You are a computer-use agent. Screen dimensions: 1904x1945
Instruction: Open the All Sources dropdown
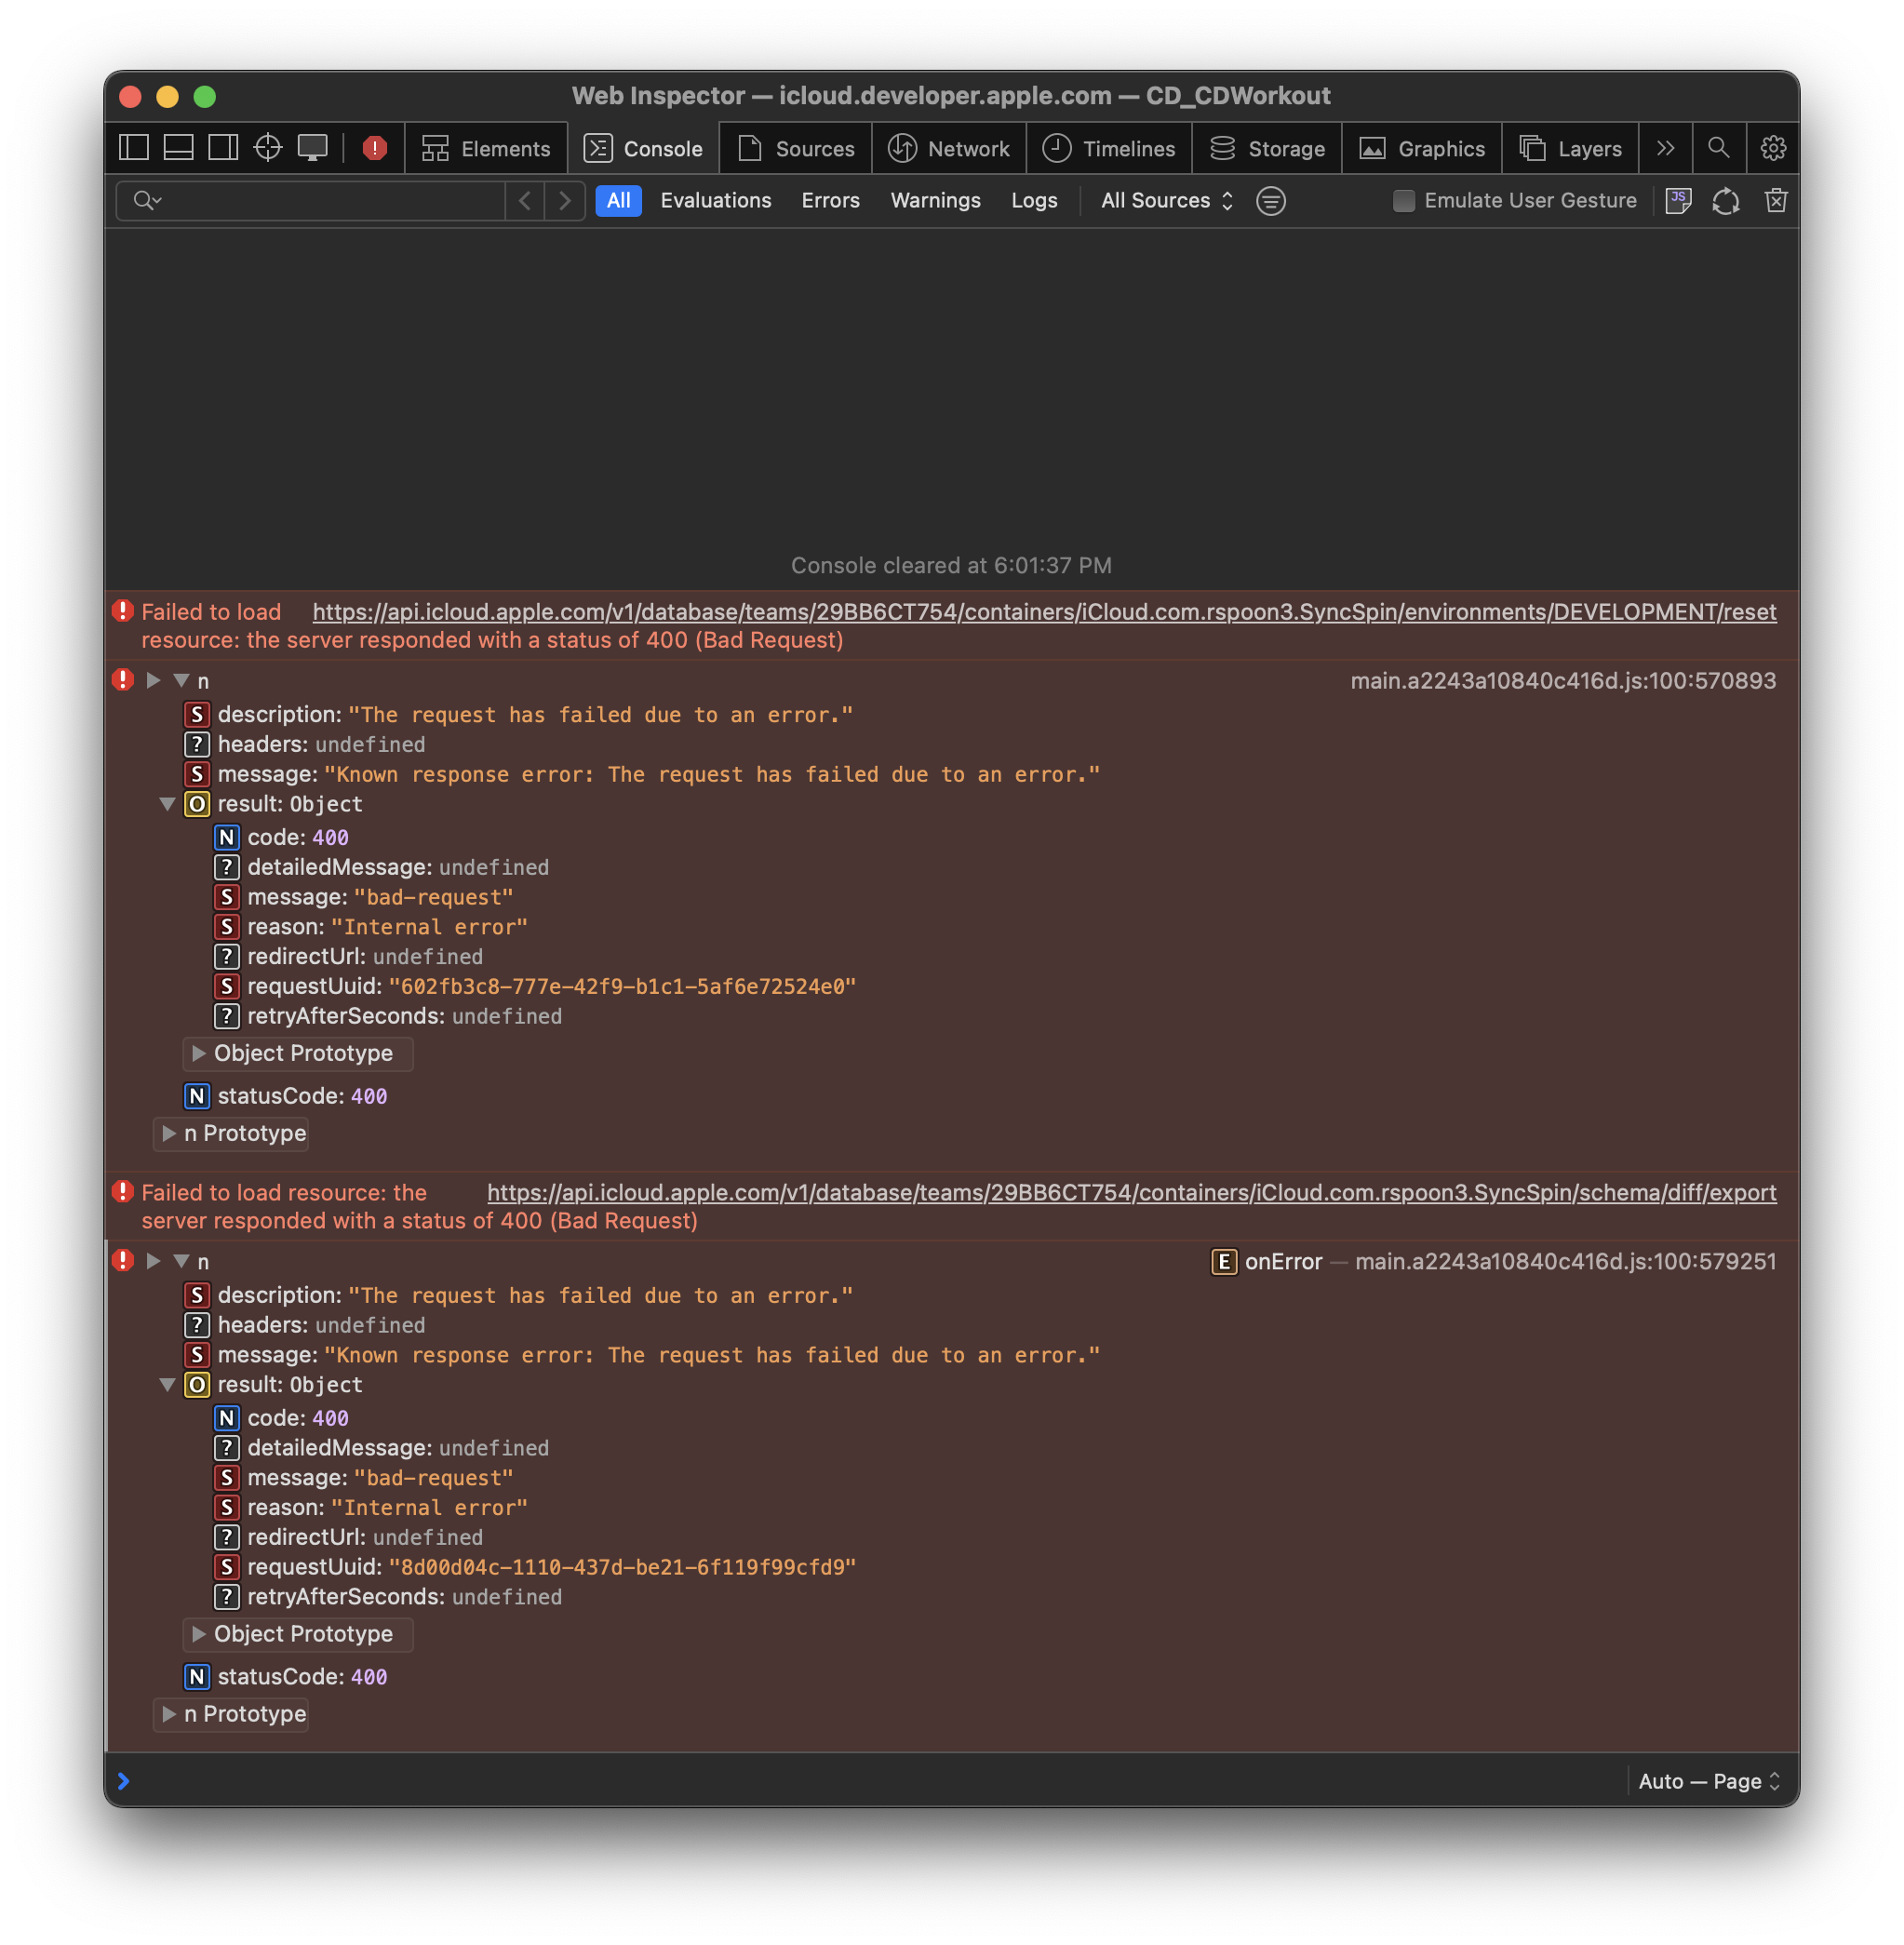pos(1167,201)
